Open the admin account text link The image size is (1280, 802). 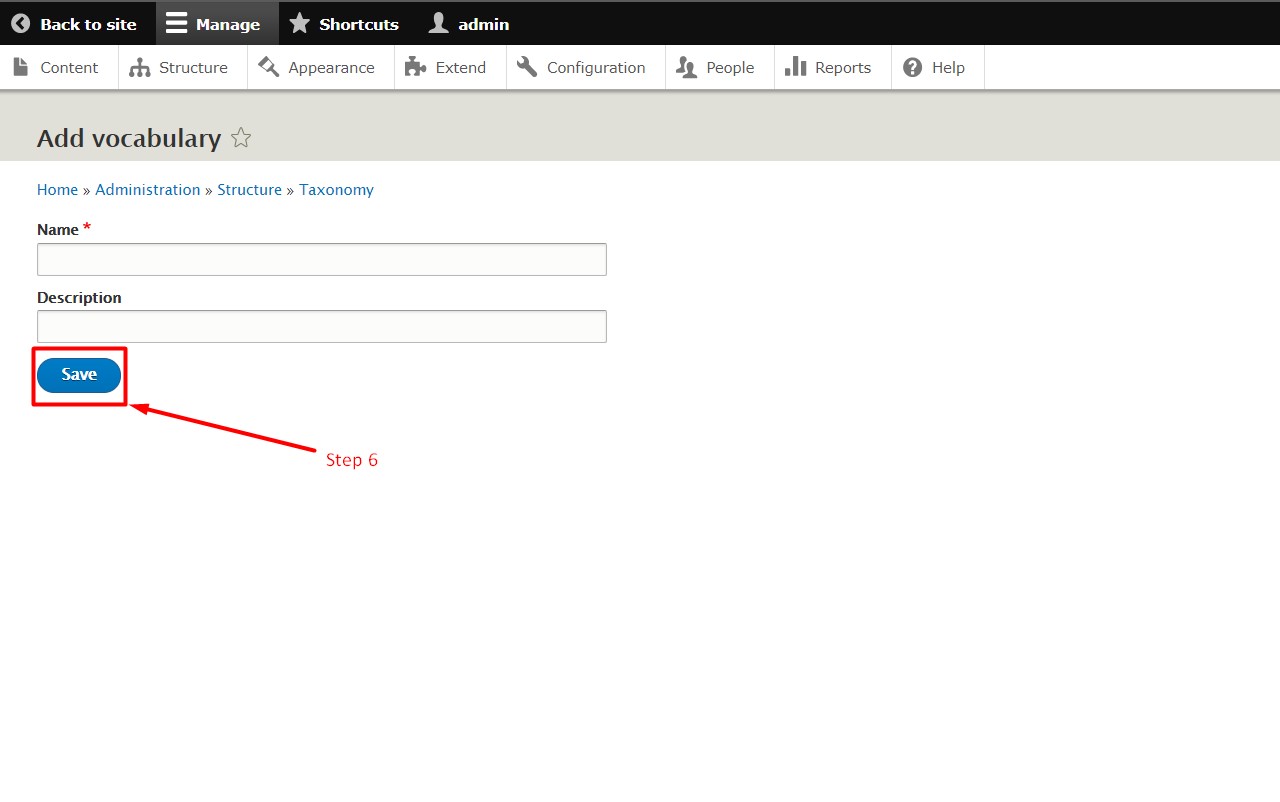[x=484, y=24]
